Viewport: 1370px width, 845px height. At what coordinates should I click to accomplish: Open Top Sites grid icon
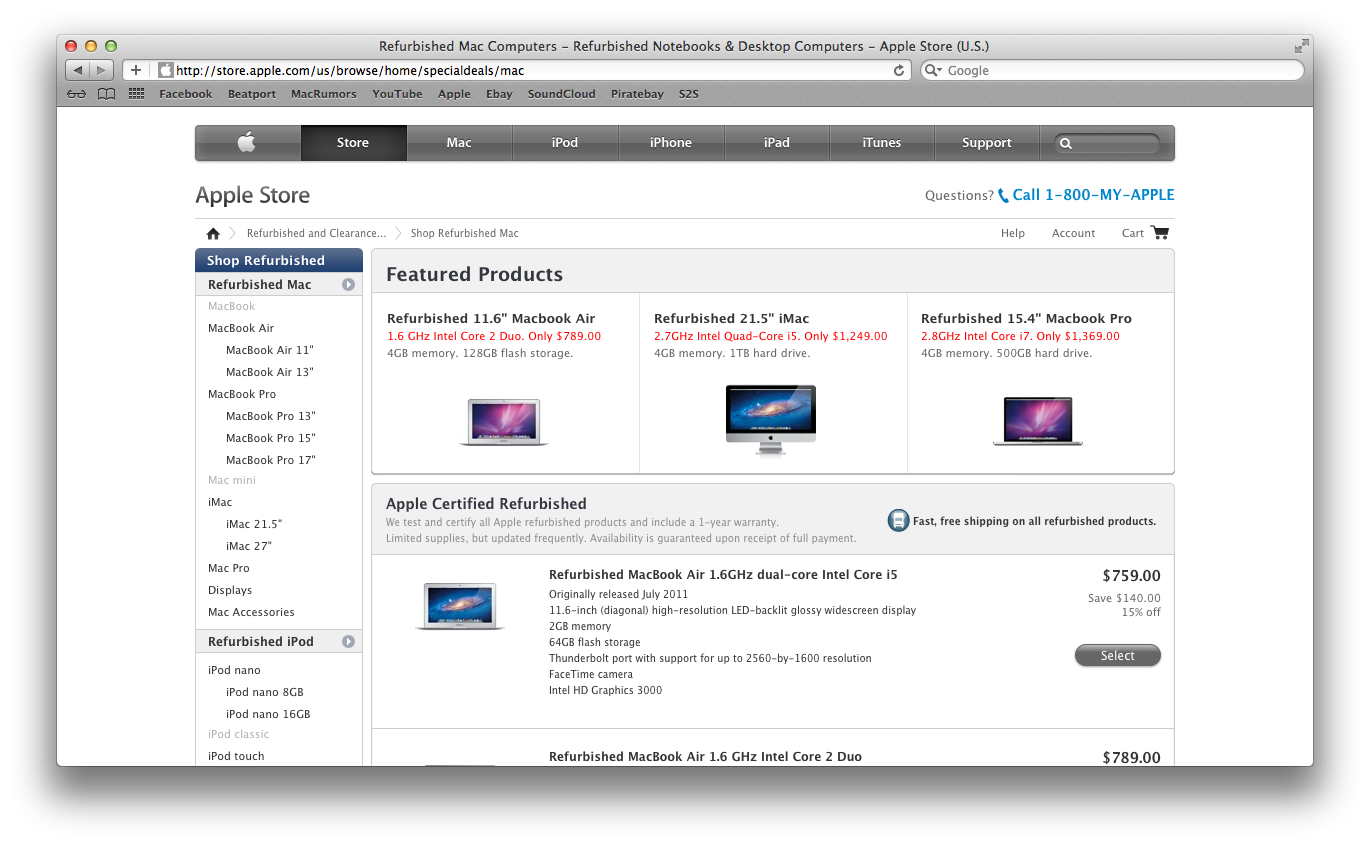(137, 94)
